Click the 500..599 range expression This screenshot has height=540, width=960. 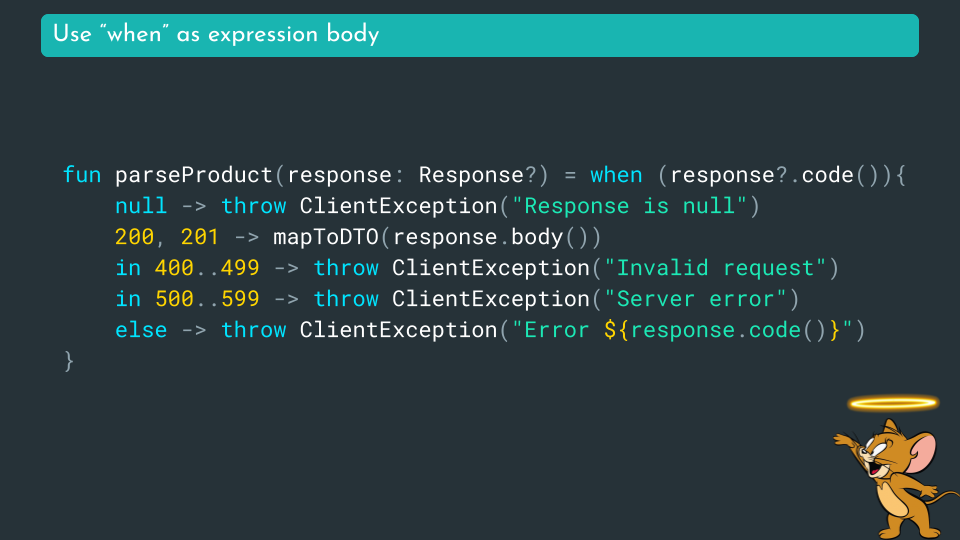pos(207,299)
